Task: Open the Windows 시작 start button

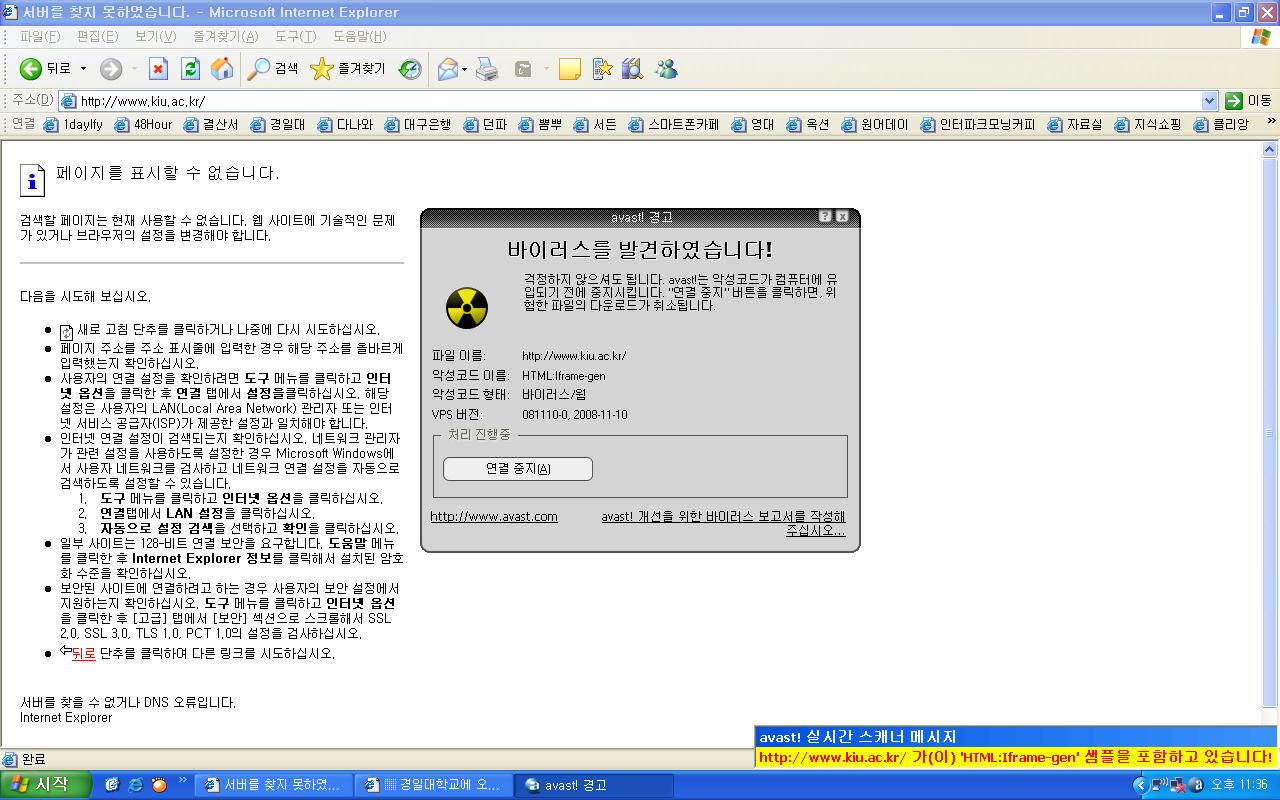Action: click(48, 785)
